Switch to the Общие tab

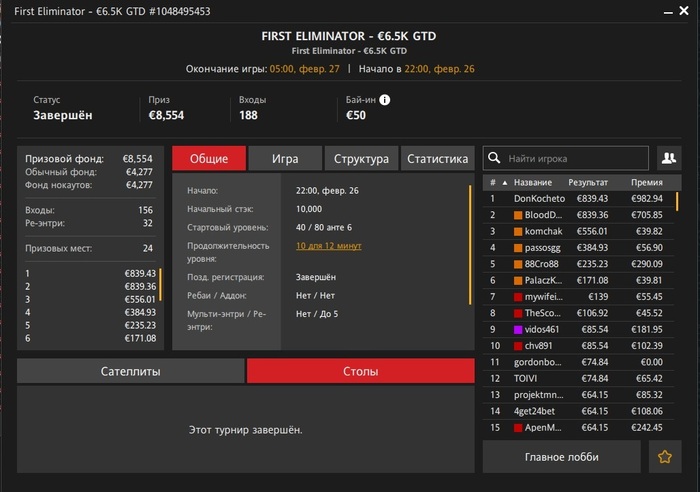[x=209, y=158]
